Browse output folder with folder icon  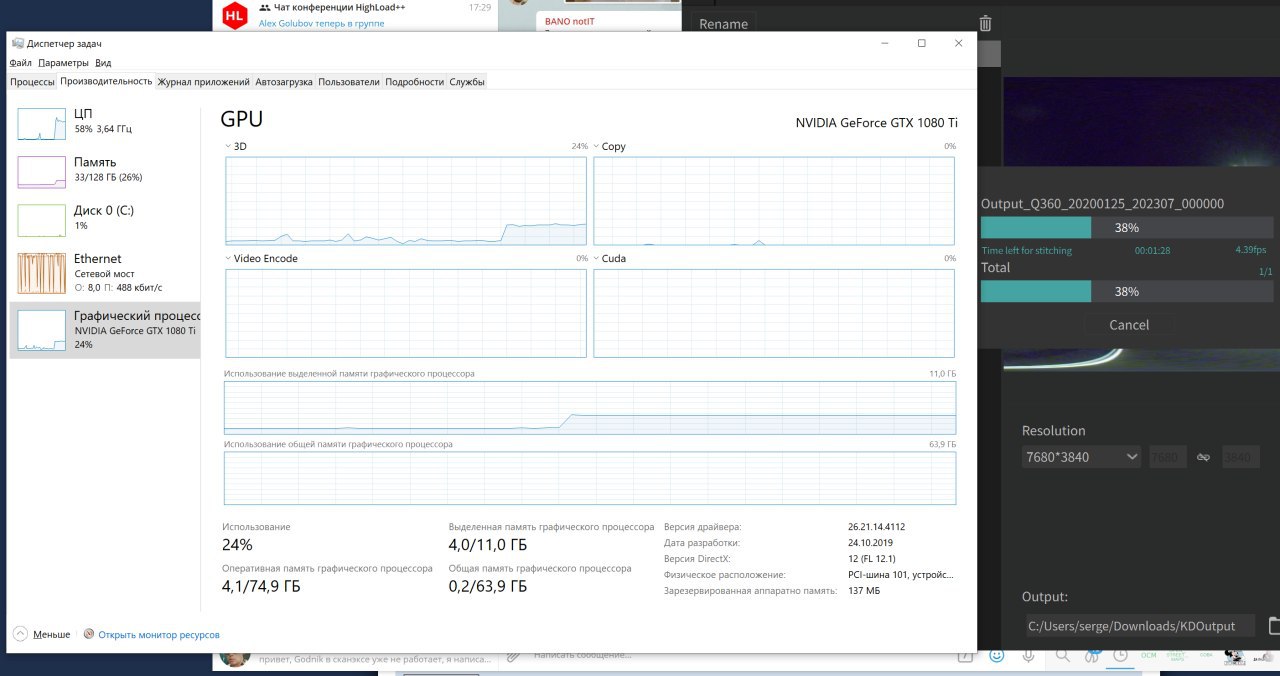(x=1274, y=626)
